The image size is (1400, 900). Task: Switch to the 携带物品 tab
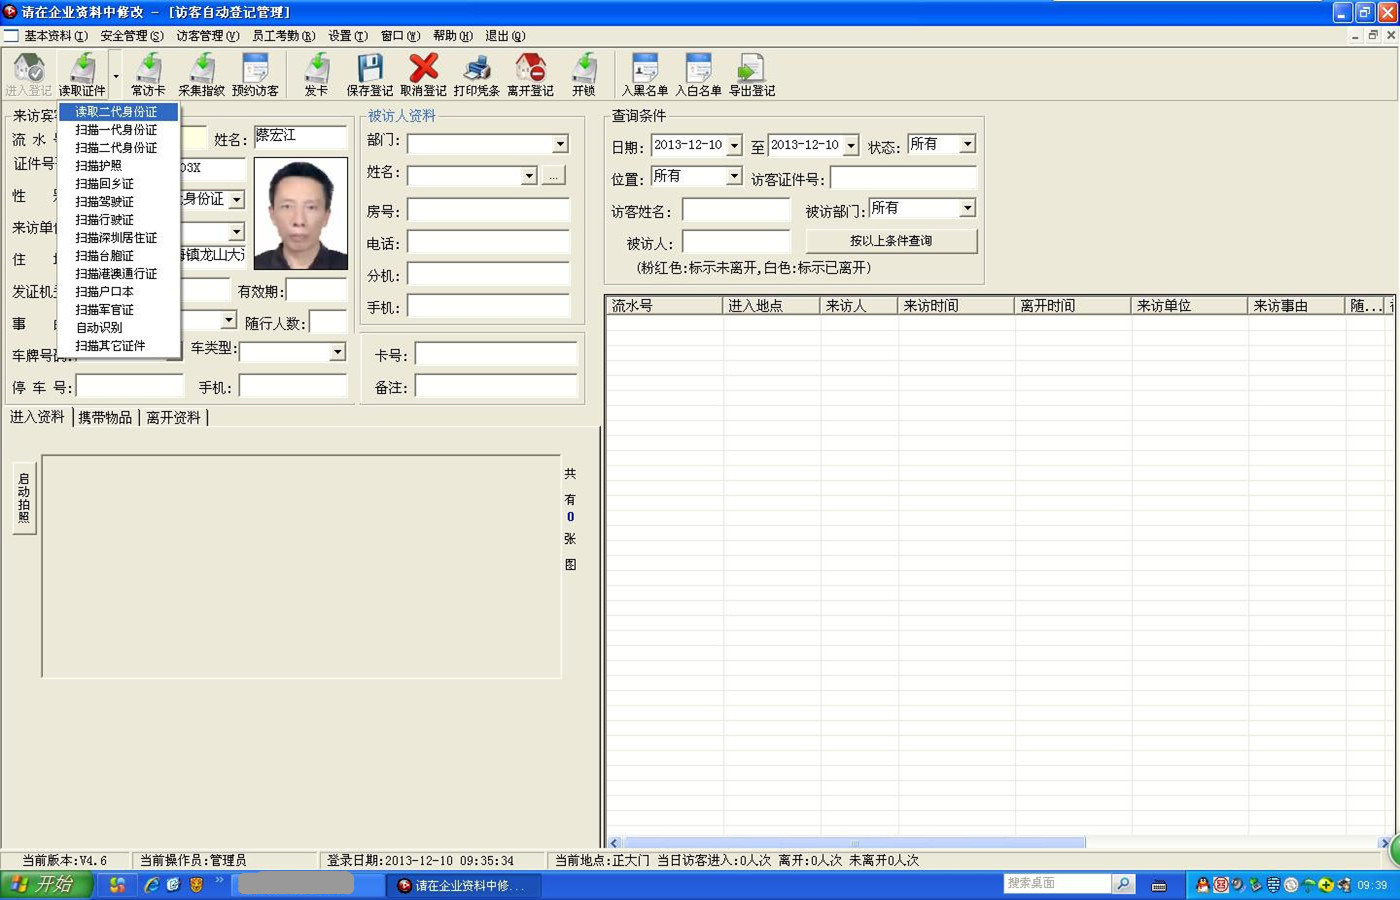pos(105,417)
